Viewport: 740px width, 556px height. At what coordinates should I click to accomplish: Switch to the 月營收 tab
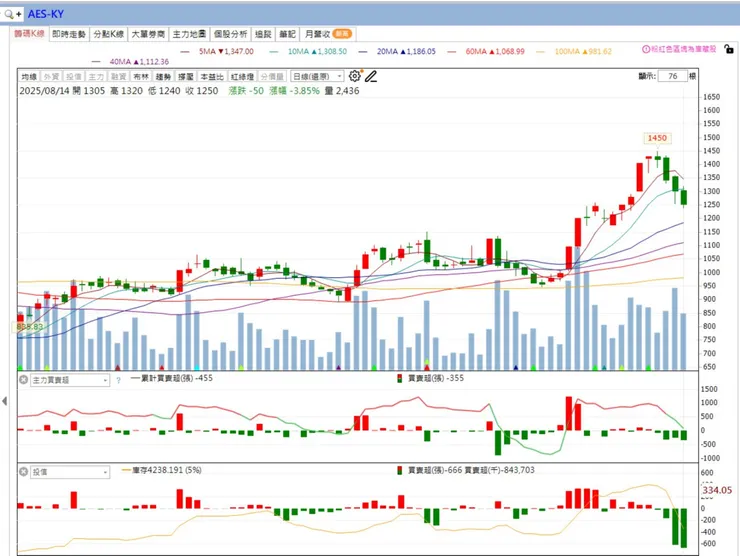[x=328, y=34]
